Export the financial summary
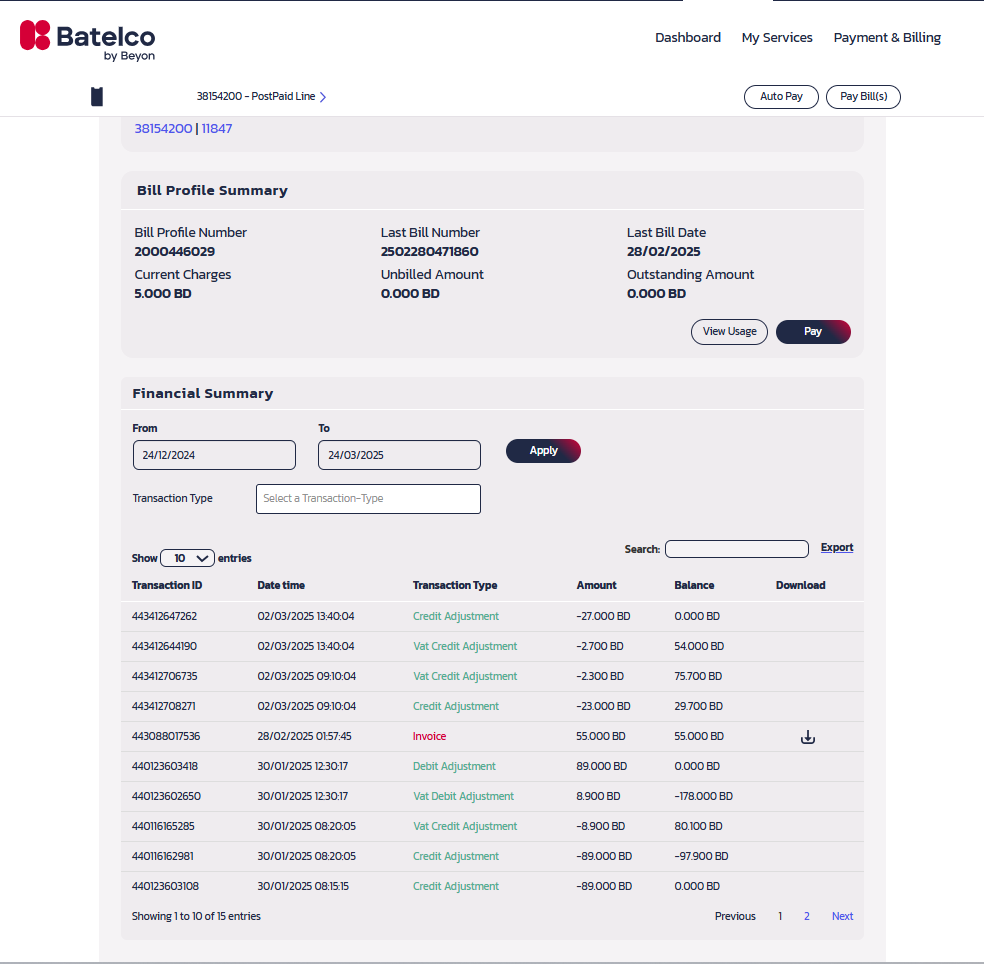The width and height of the screenshot is (984, 964). (837, 547)
